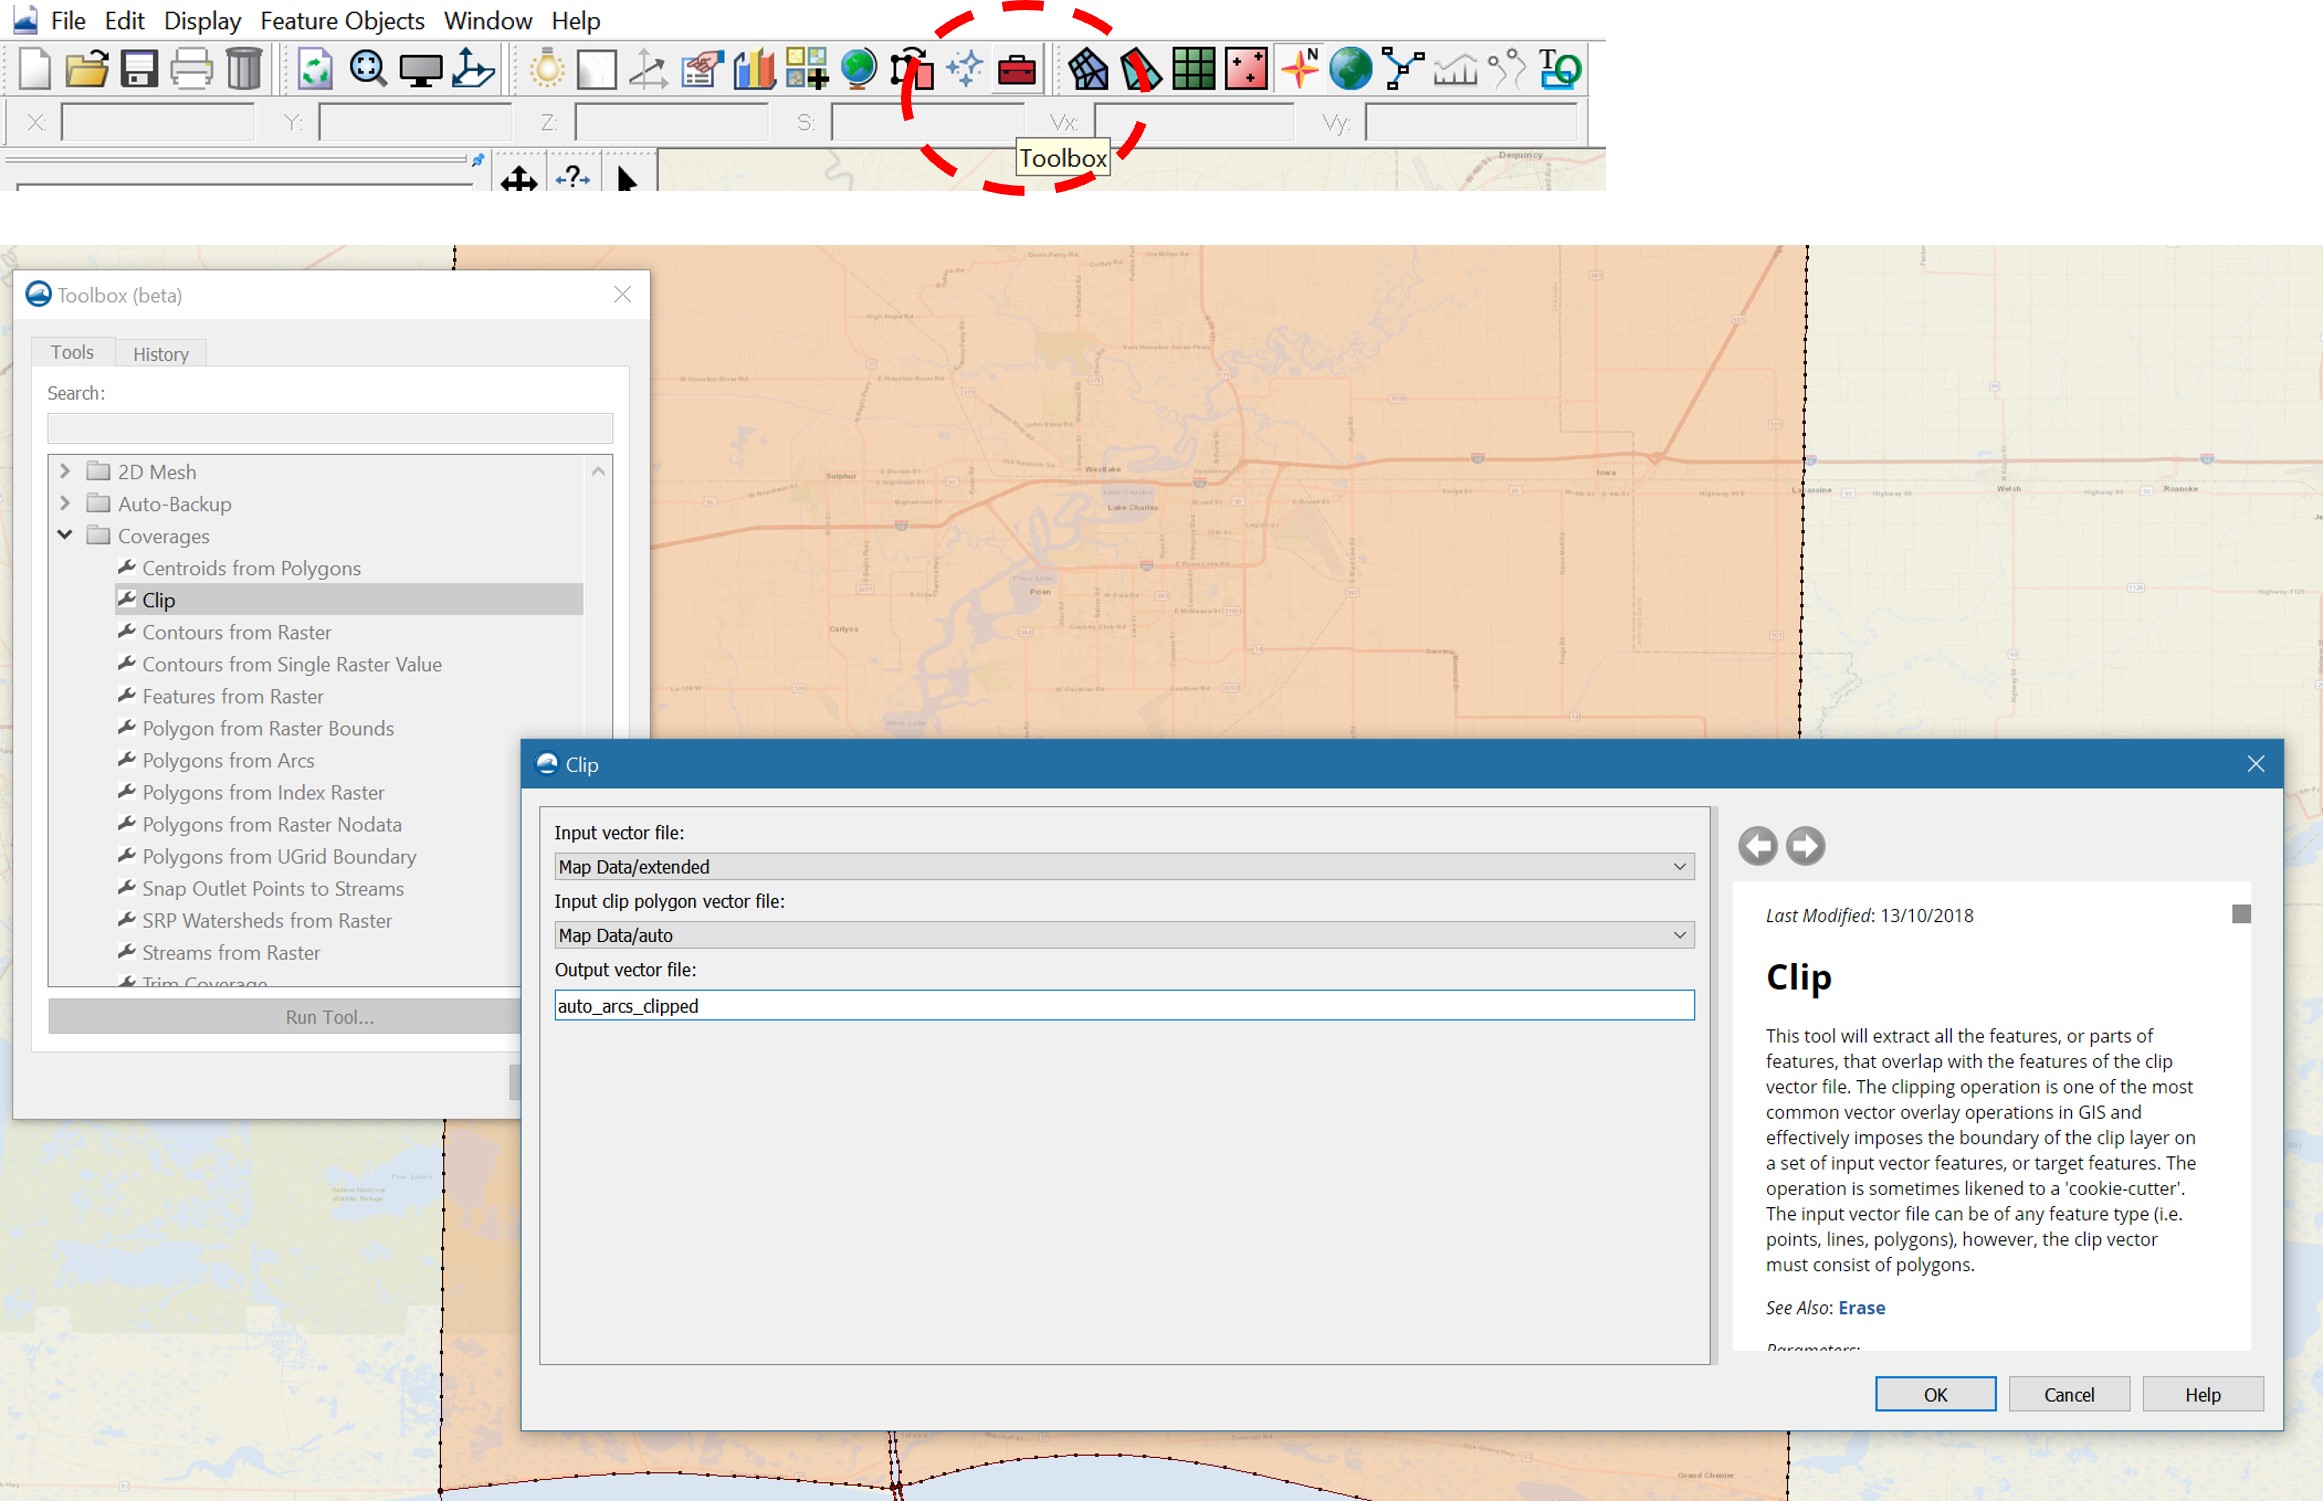Select Polygons from Arcs tool

click(228, 761)
